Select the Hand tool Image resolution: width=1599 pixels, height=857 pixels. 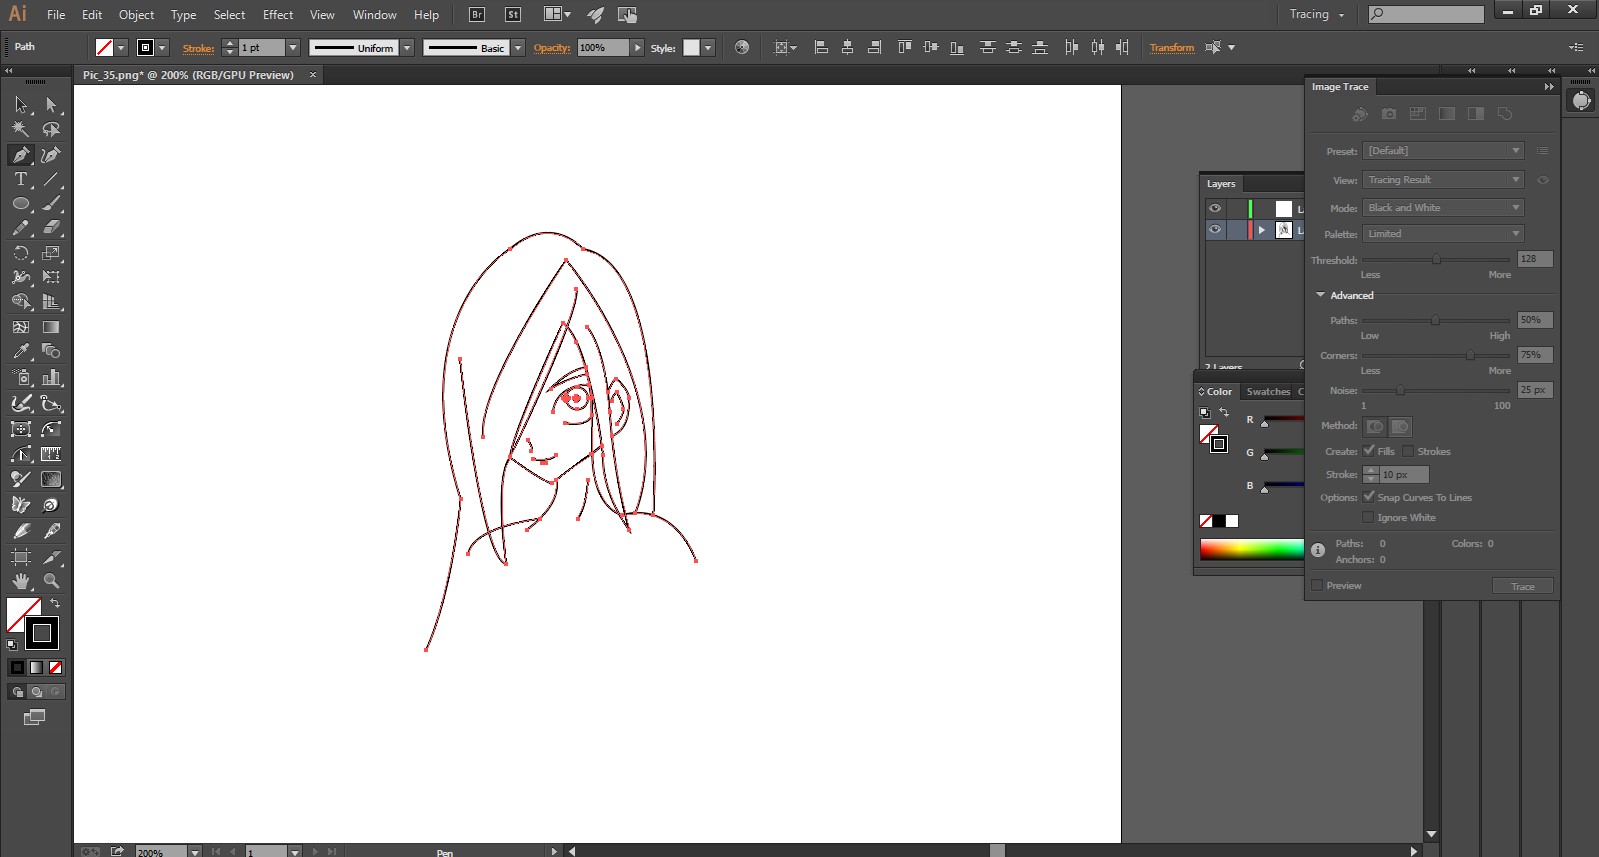(x=21, y=581)
